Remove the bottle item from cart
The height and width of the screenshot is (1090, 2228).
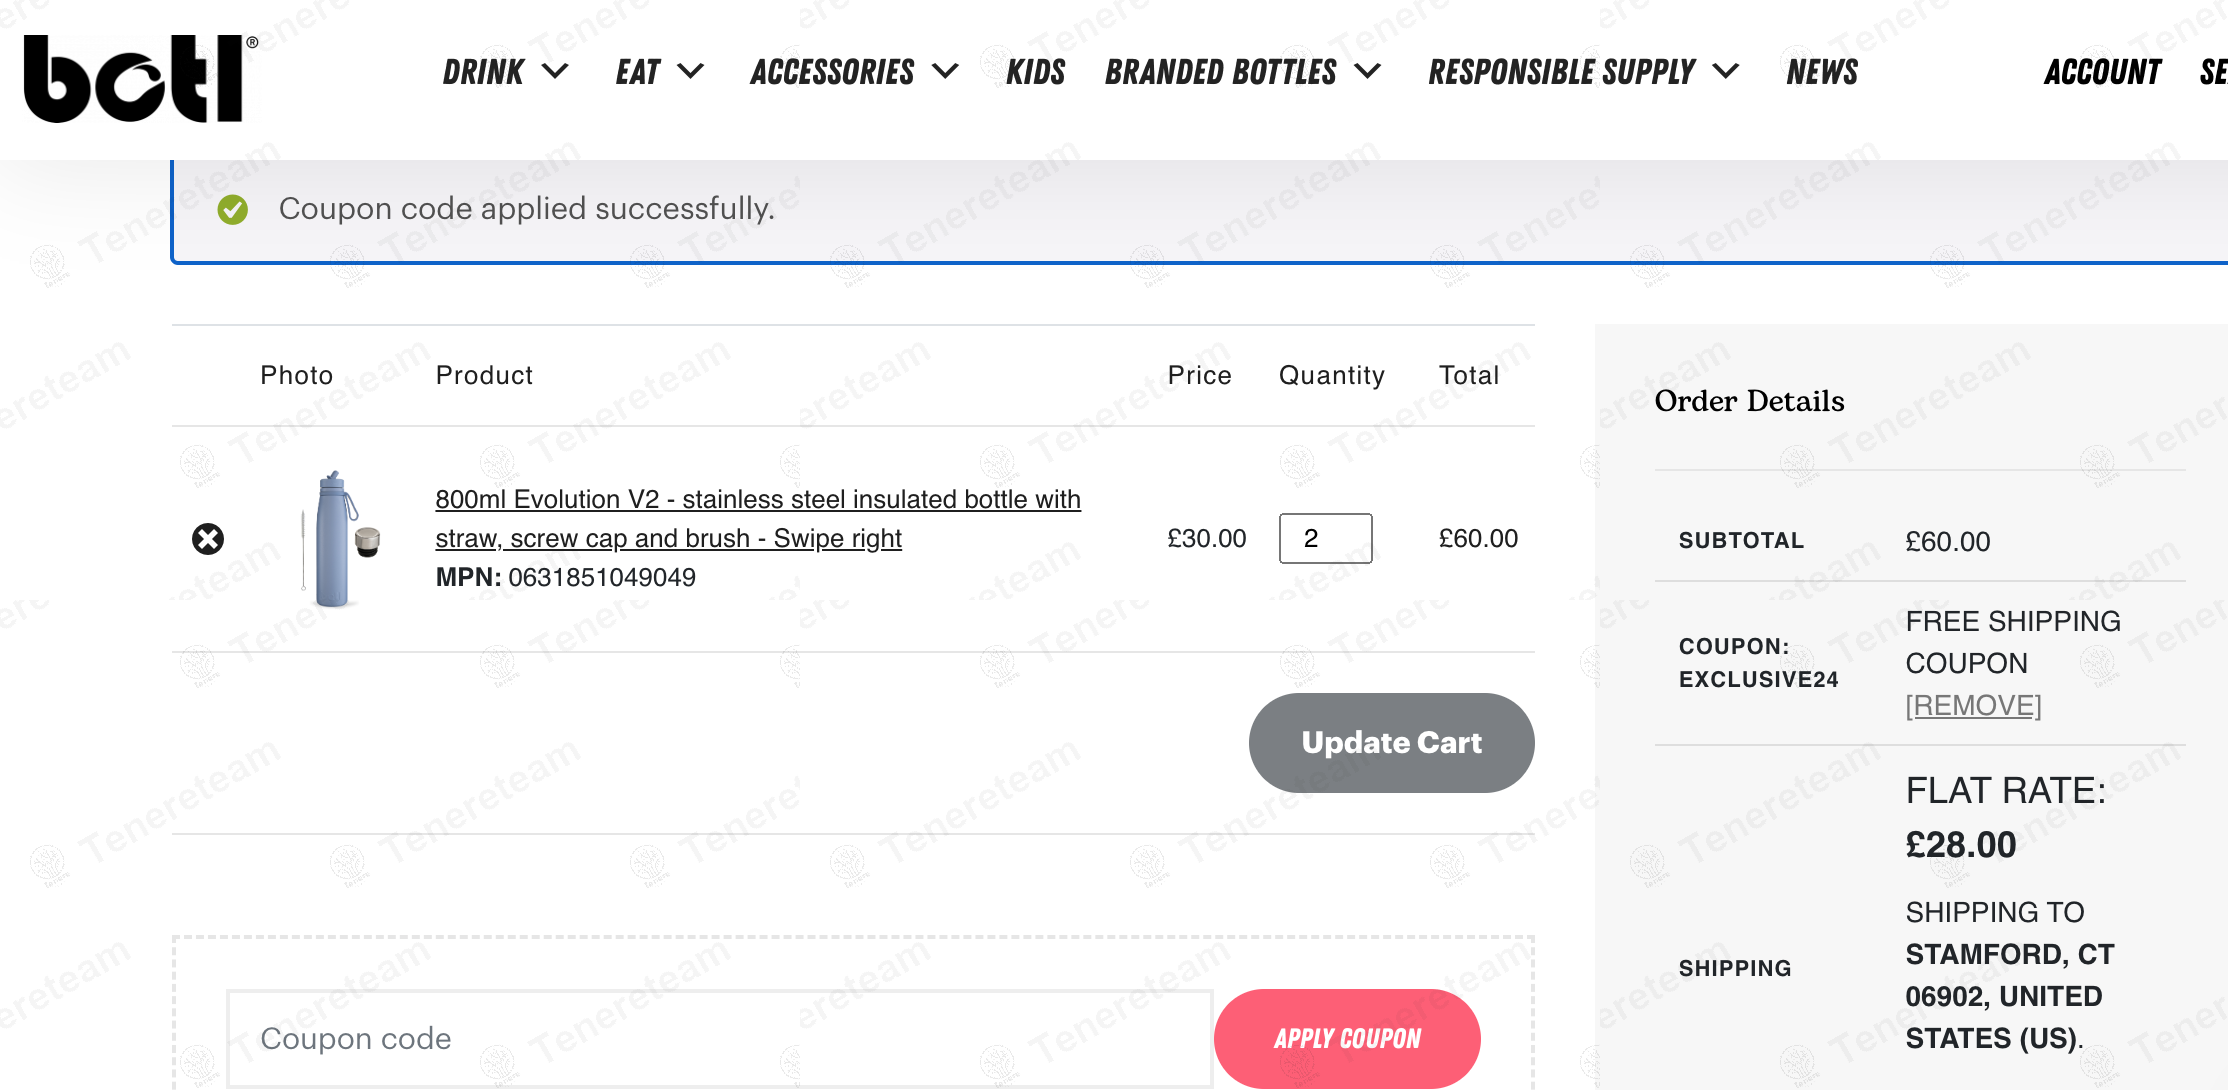208,539
